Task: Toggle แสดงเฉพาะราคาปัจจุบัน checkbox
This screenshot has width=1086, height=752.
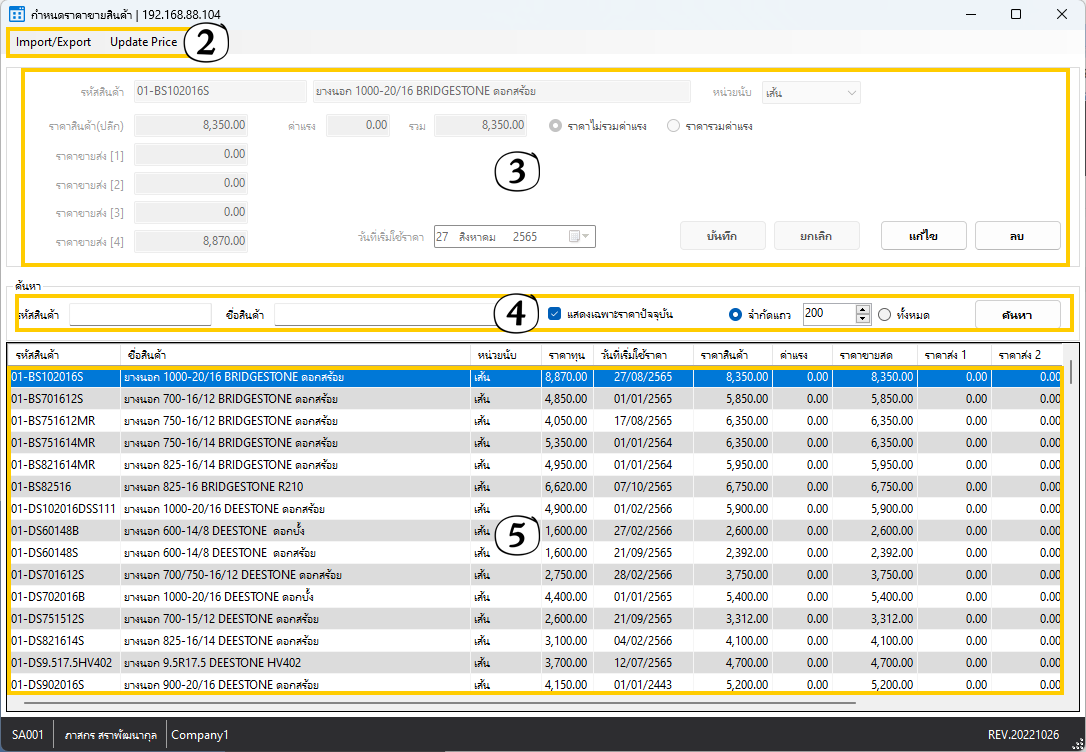Action: tap(556, 314)
